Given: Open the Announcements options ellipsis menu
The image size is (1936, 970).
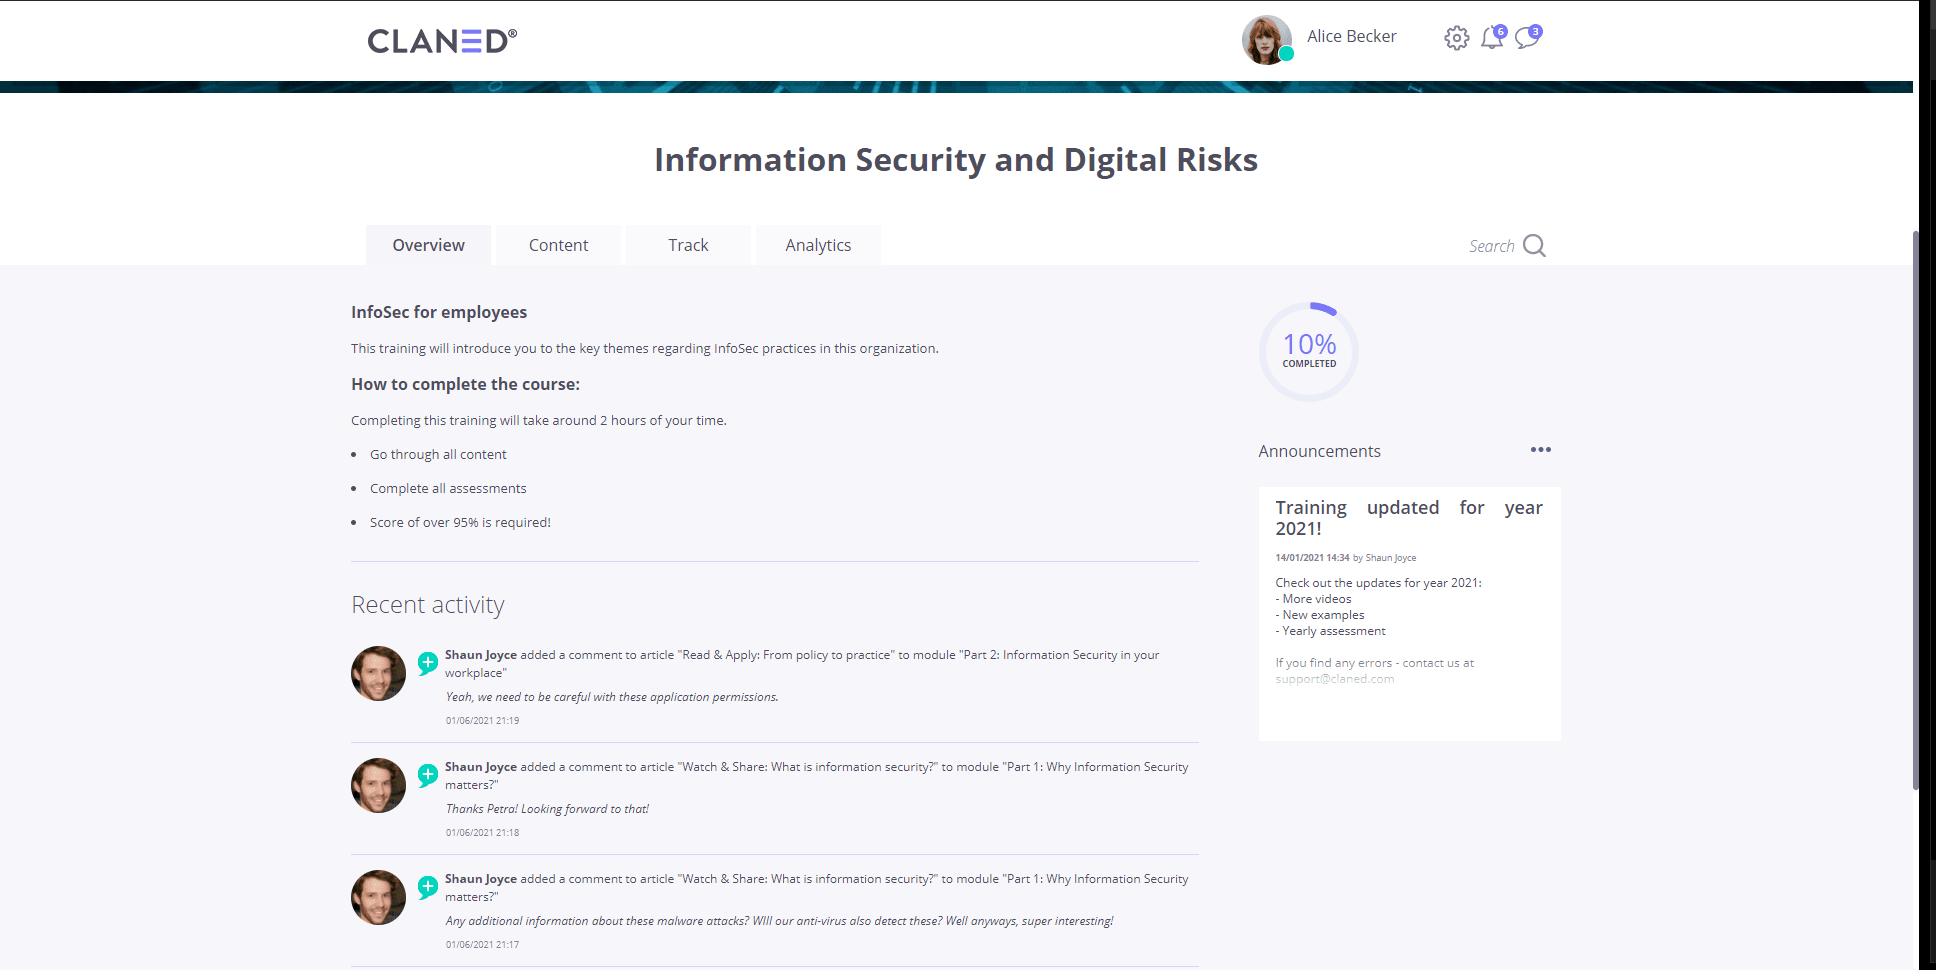Looking at the screenshot, I should 1540,450.
